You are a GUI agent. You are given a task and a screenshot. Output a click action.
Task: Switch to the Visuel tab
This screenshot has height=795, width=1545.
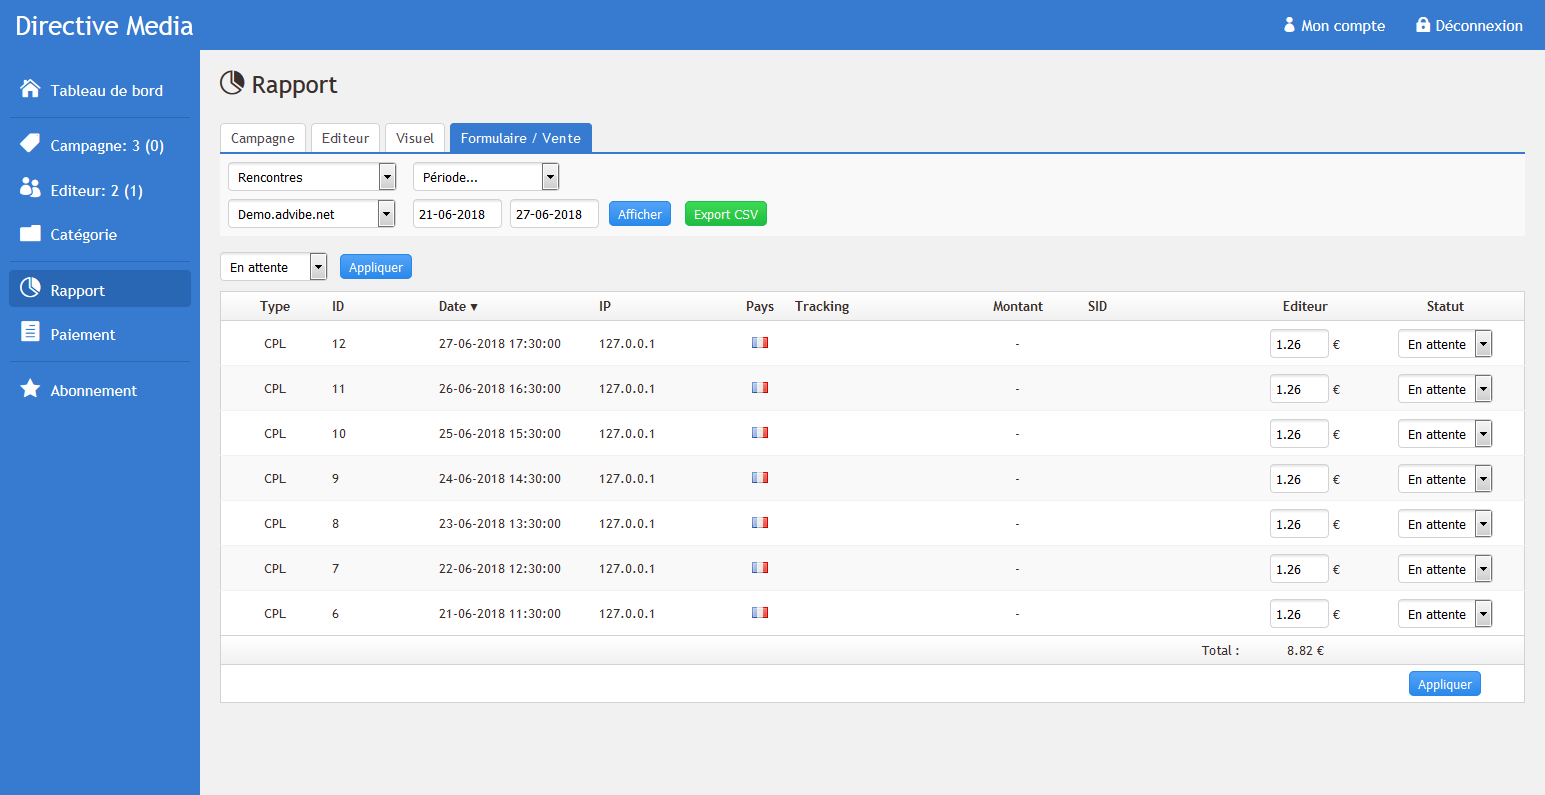click(415, 138)
